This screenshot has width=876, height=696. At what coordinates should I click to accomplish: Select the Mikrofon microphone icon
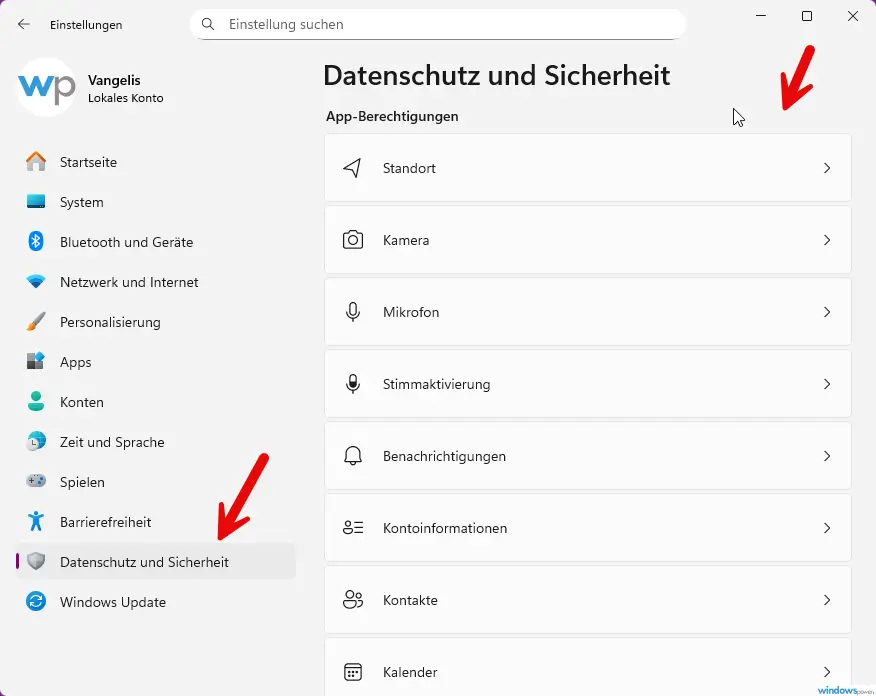[x=352, y=312]
